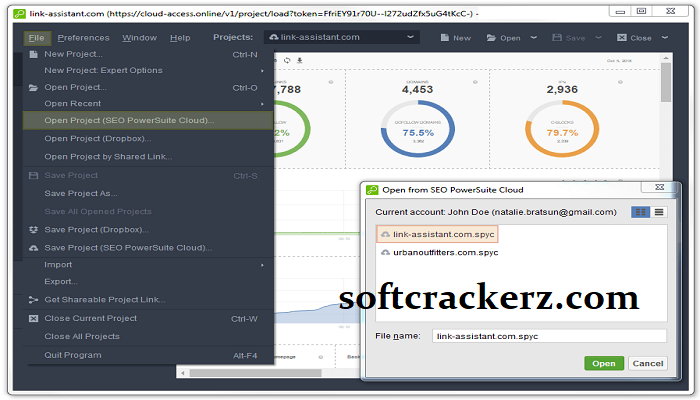700x400 pixels.
Task: Expand the arrow next to toolbar Close
Action: tap(665, 38)
